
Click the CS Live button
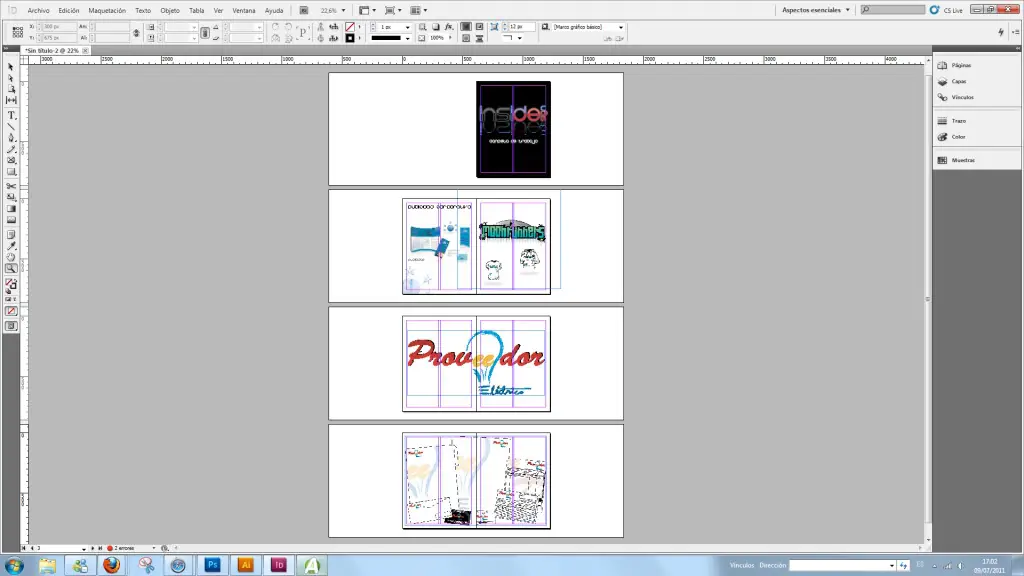[946, 10]
